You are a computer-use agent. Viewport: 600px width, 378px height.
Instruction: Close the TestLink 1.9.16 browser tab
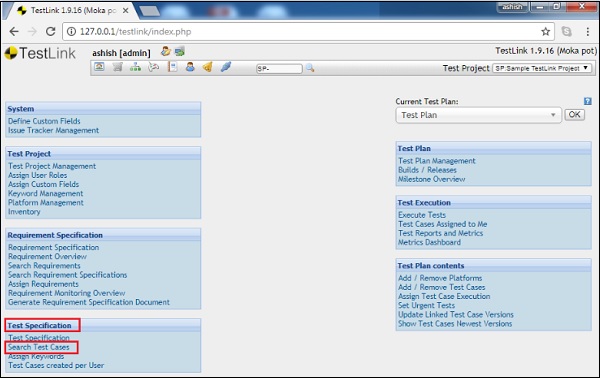126,11
